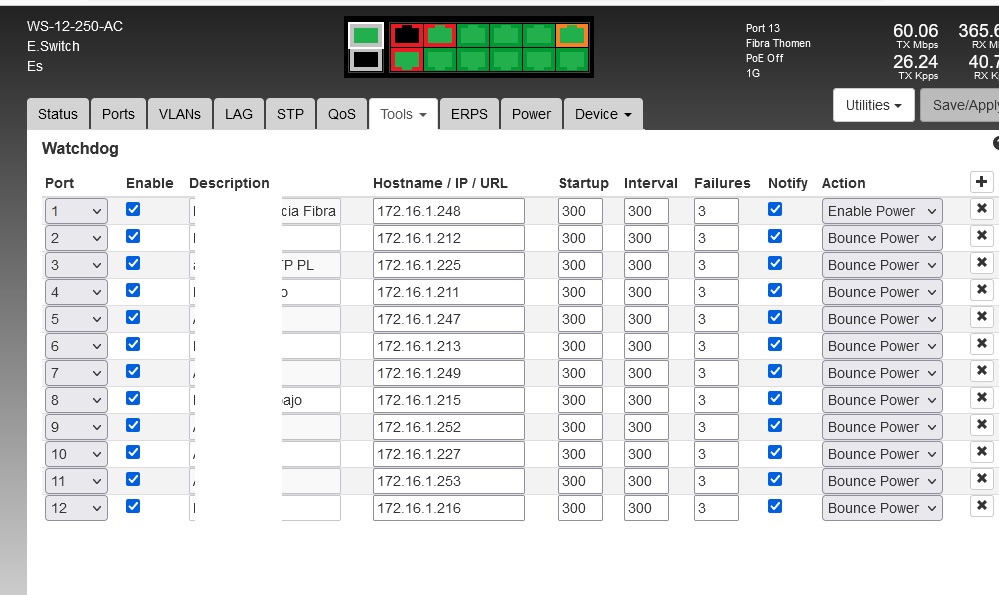999x595 pixels.
Task: Edit Interval value for port 6 row
Action: point(646,346)
